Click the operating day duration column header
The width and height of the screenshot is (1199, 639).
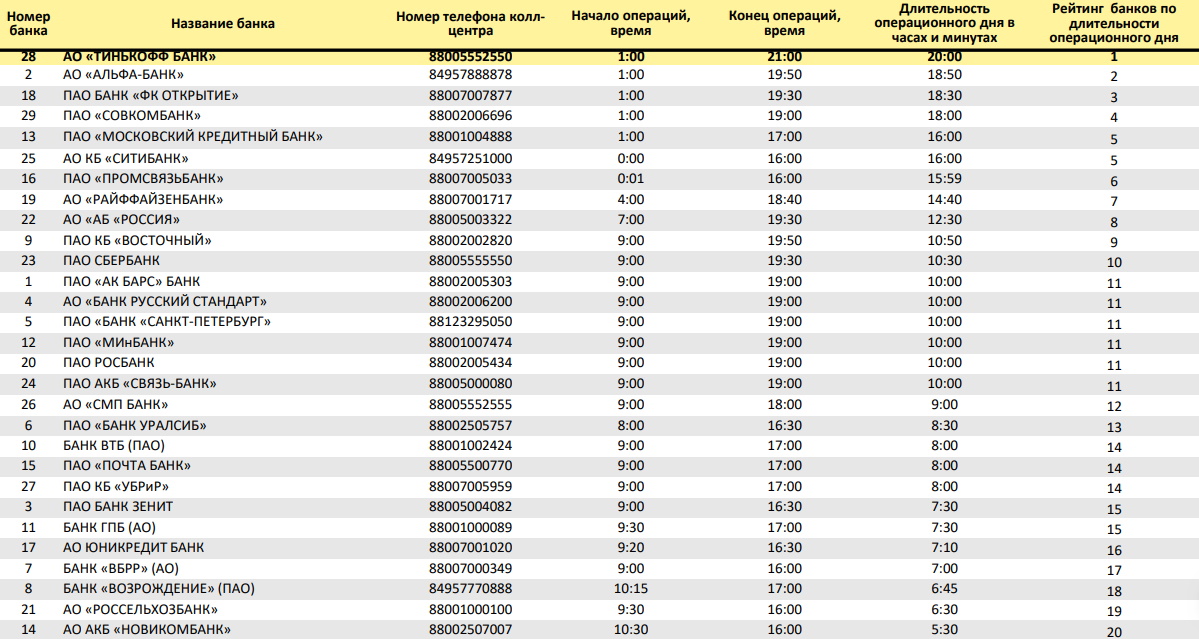pyautogui.click(x=944, y=24)
